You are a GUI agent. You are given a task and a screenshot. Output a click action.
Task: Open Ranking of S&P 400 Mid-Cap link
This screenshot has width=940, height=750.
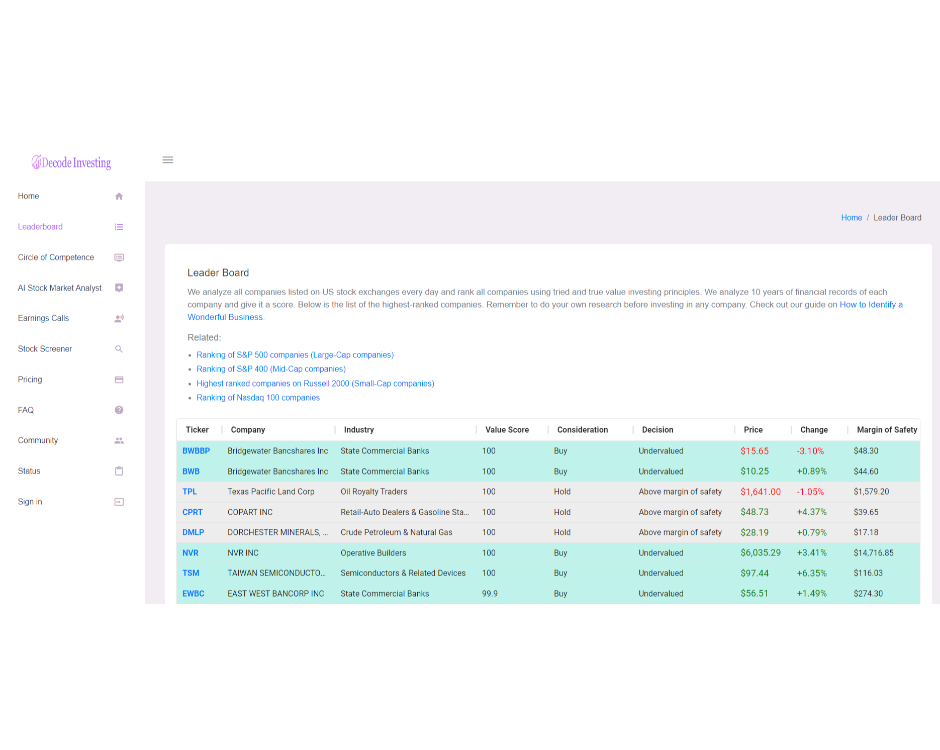click(271, 369)
